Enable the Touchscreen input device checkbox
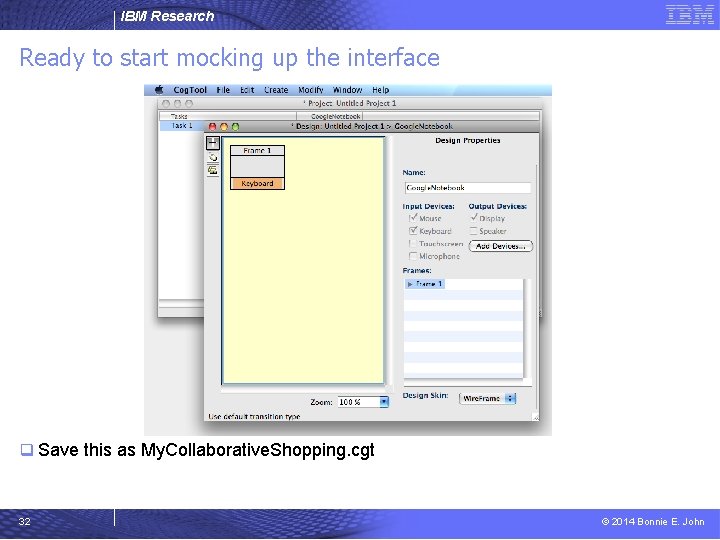 (413, 244)
